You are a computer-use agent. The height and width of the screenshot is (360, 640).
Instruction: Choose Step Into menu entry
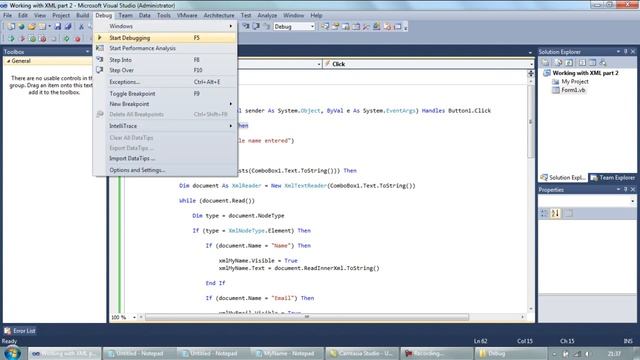(x=165, y=60)
